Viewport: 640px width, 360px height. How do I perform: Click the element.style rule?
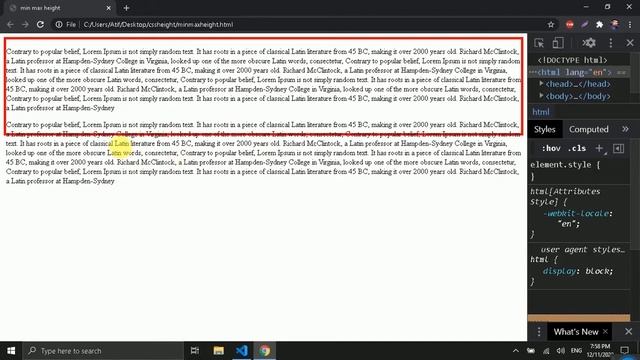(565, 165)
